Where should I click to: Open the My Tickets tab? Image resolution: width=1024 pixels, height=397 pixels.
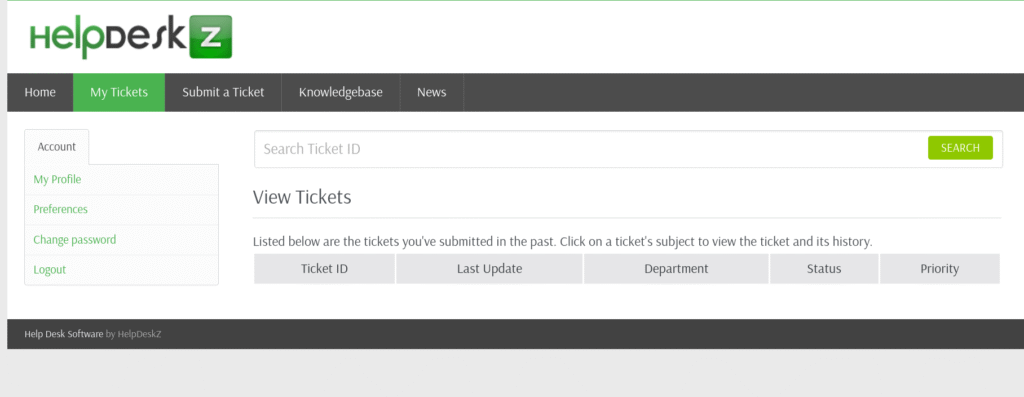(119, 92)
